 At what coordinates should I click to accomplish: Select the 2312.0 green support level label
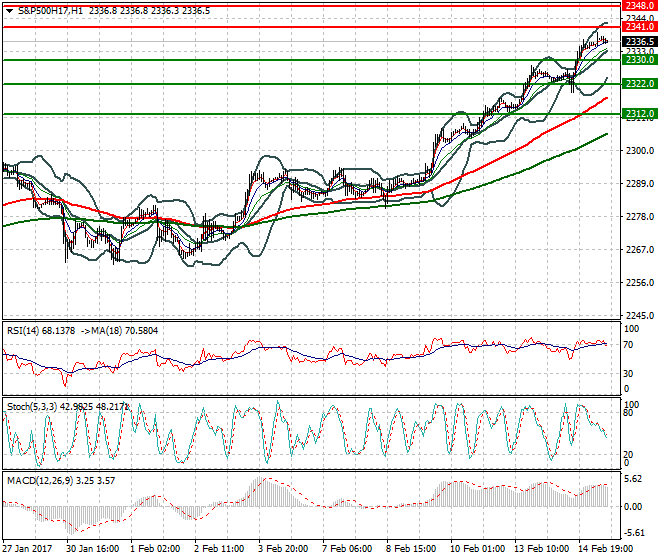[640, 114]
